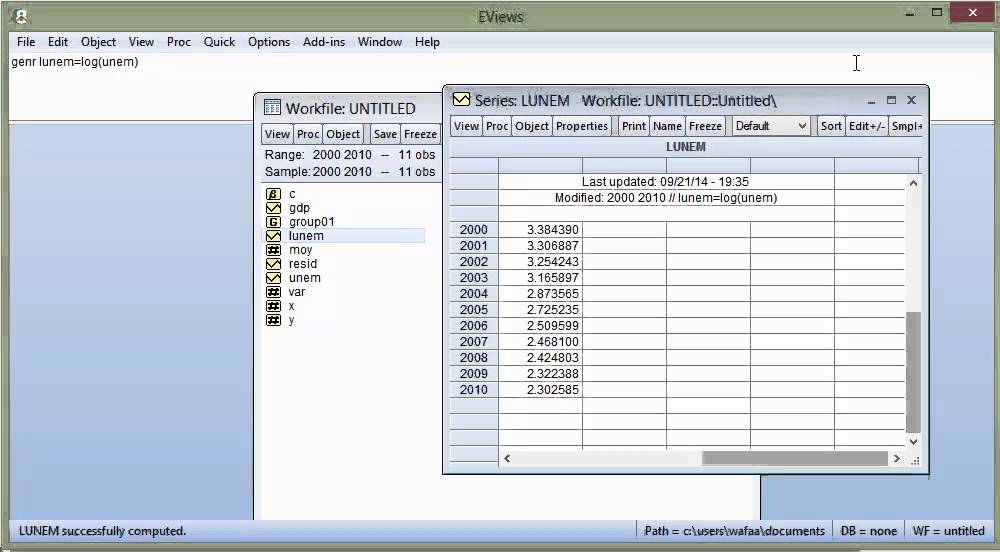Screen dimensions: 1000x552
Task: Click the moy scalar icon
Action: [273, 250]
